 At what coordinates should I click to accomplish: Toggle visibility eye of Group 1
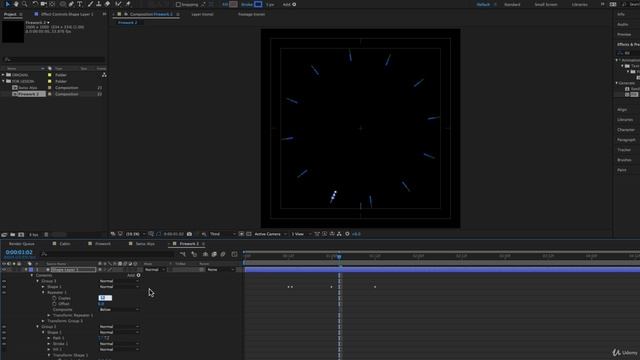pyautogui.click(x=4, y=281)
